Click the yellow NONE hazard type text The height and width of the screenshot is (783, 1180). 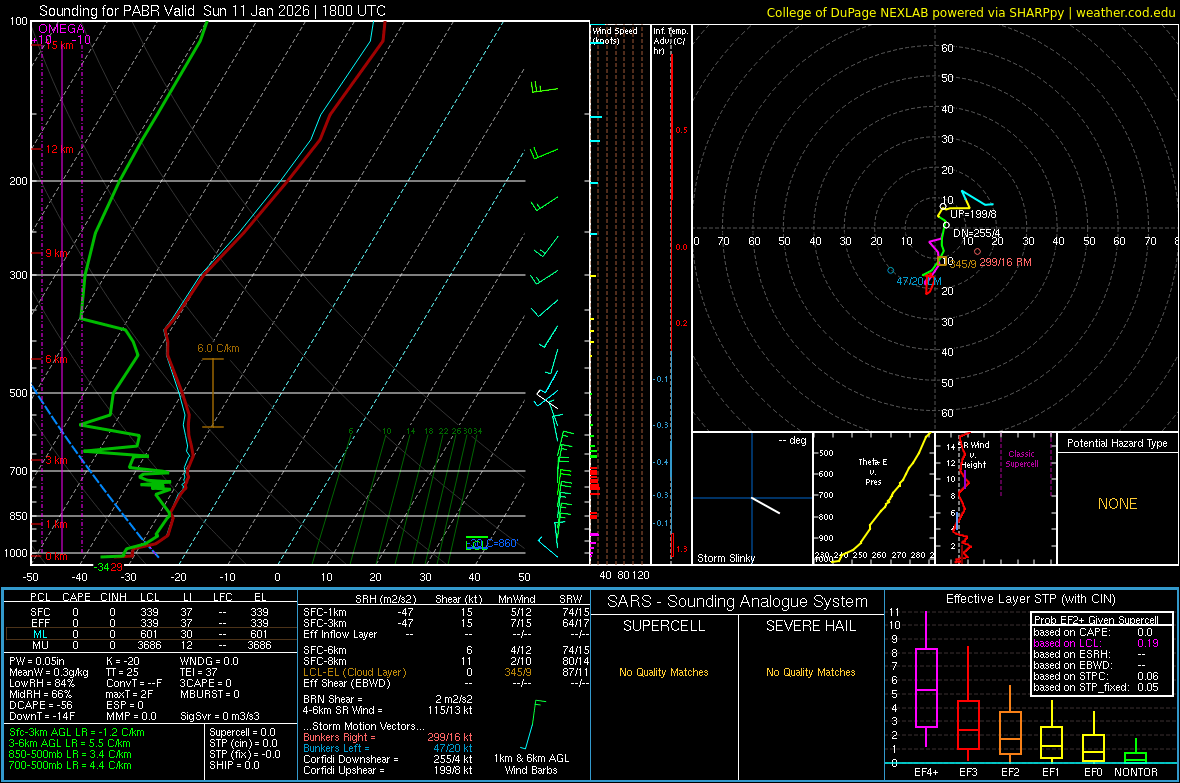pyautogui.click(x=1118, y=504)
